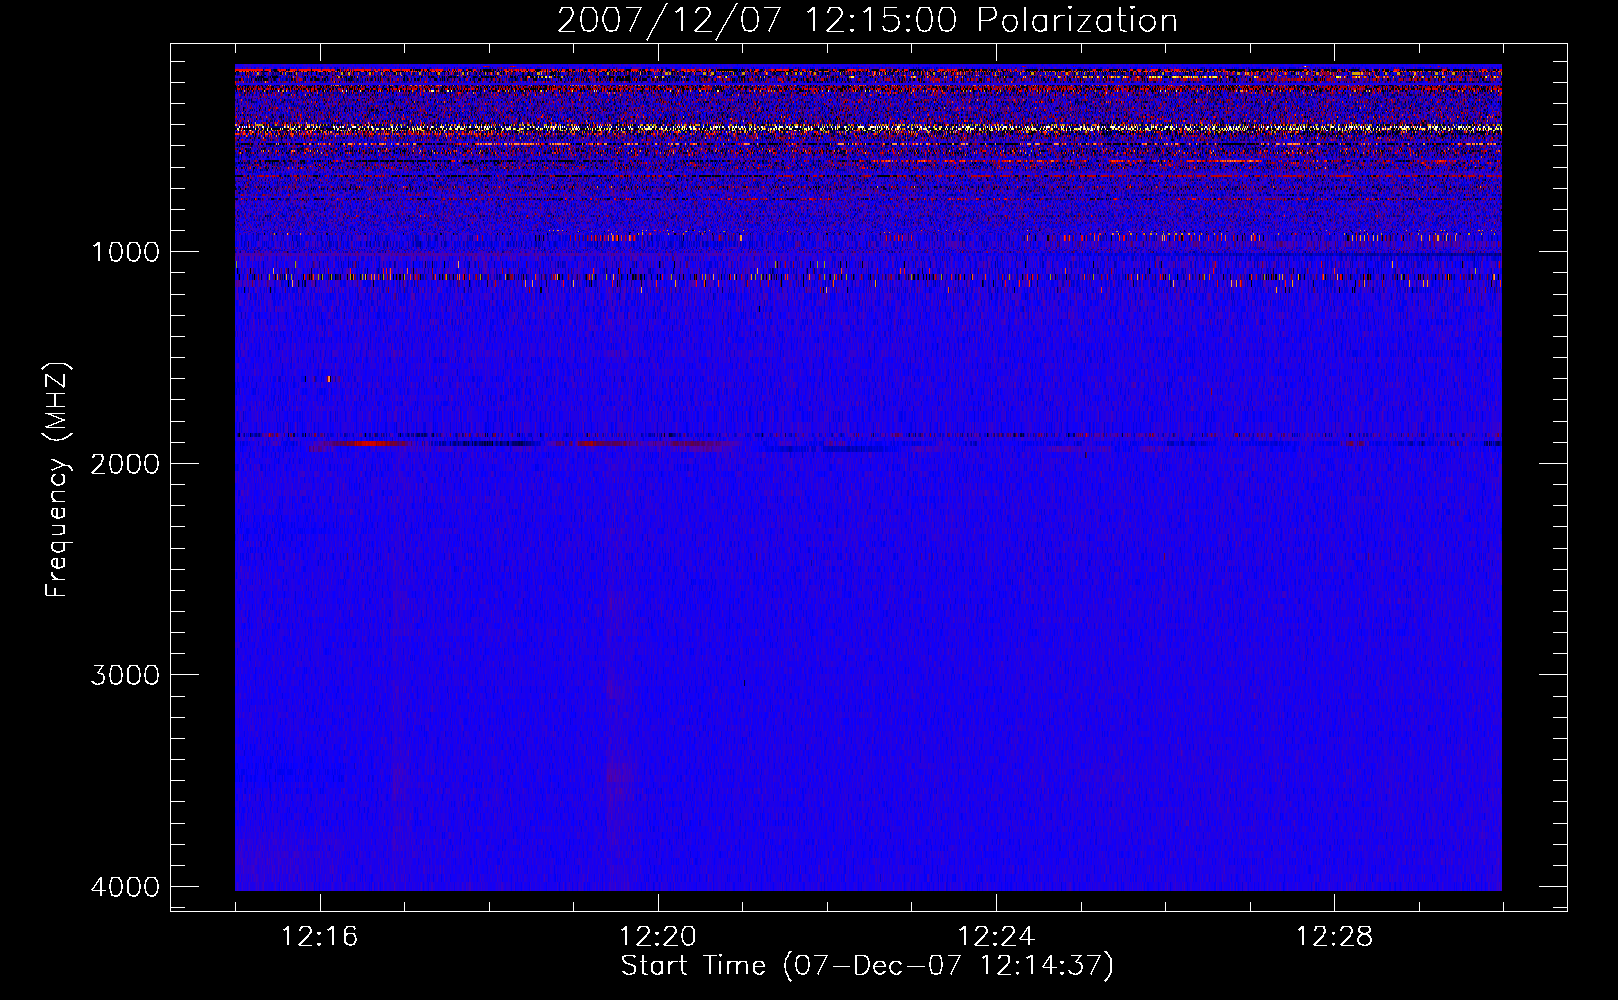Click the "Frequency (MHZ)" axis label
Screen dimensions: 1618x1000
pos(57,480)
